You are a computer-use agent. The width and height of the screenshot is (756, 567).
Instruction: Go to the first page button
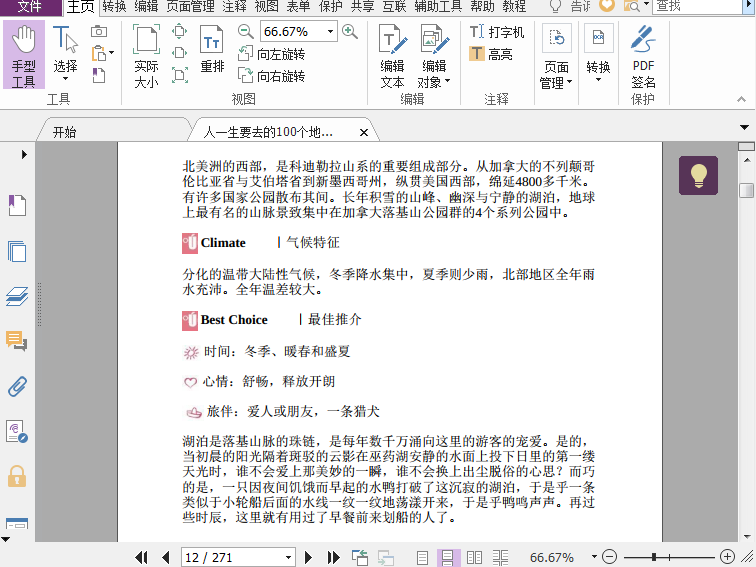pyautogui.click(x=141, y=557)
